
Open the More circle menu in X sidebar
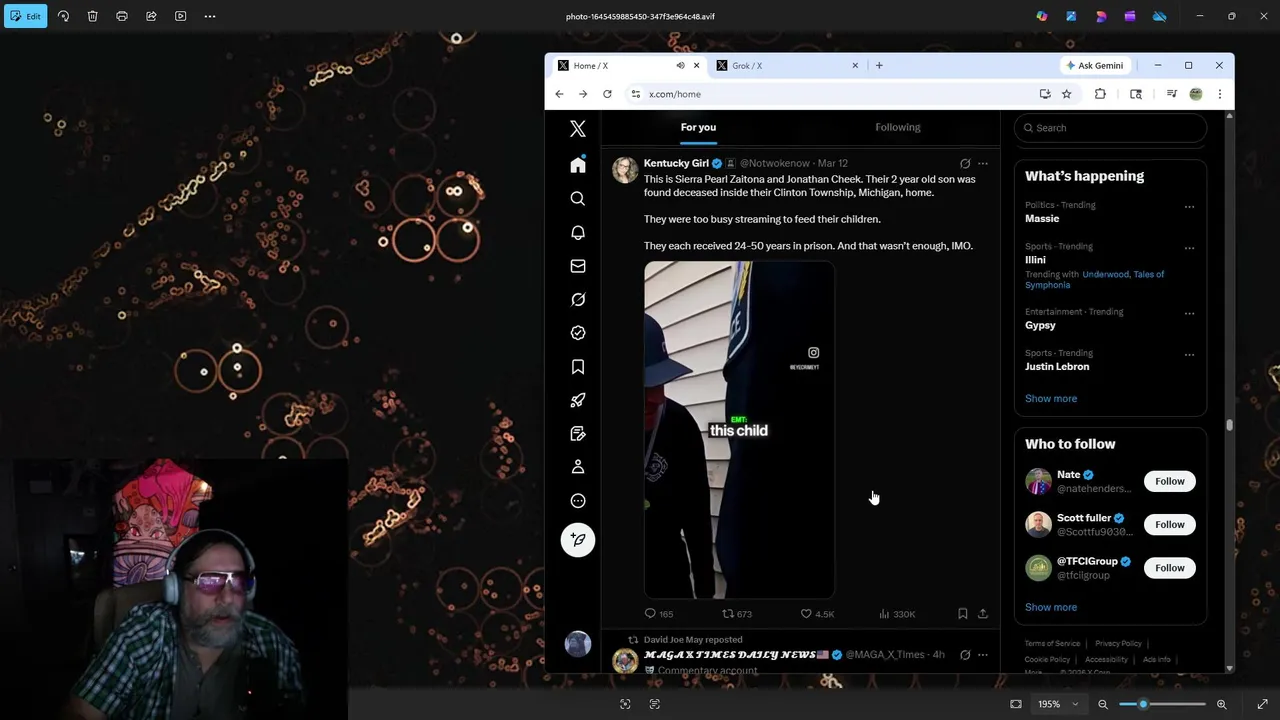point(578,501)
